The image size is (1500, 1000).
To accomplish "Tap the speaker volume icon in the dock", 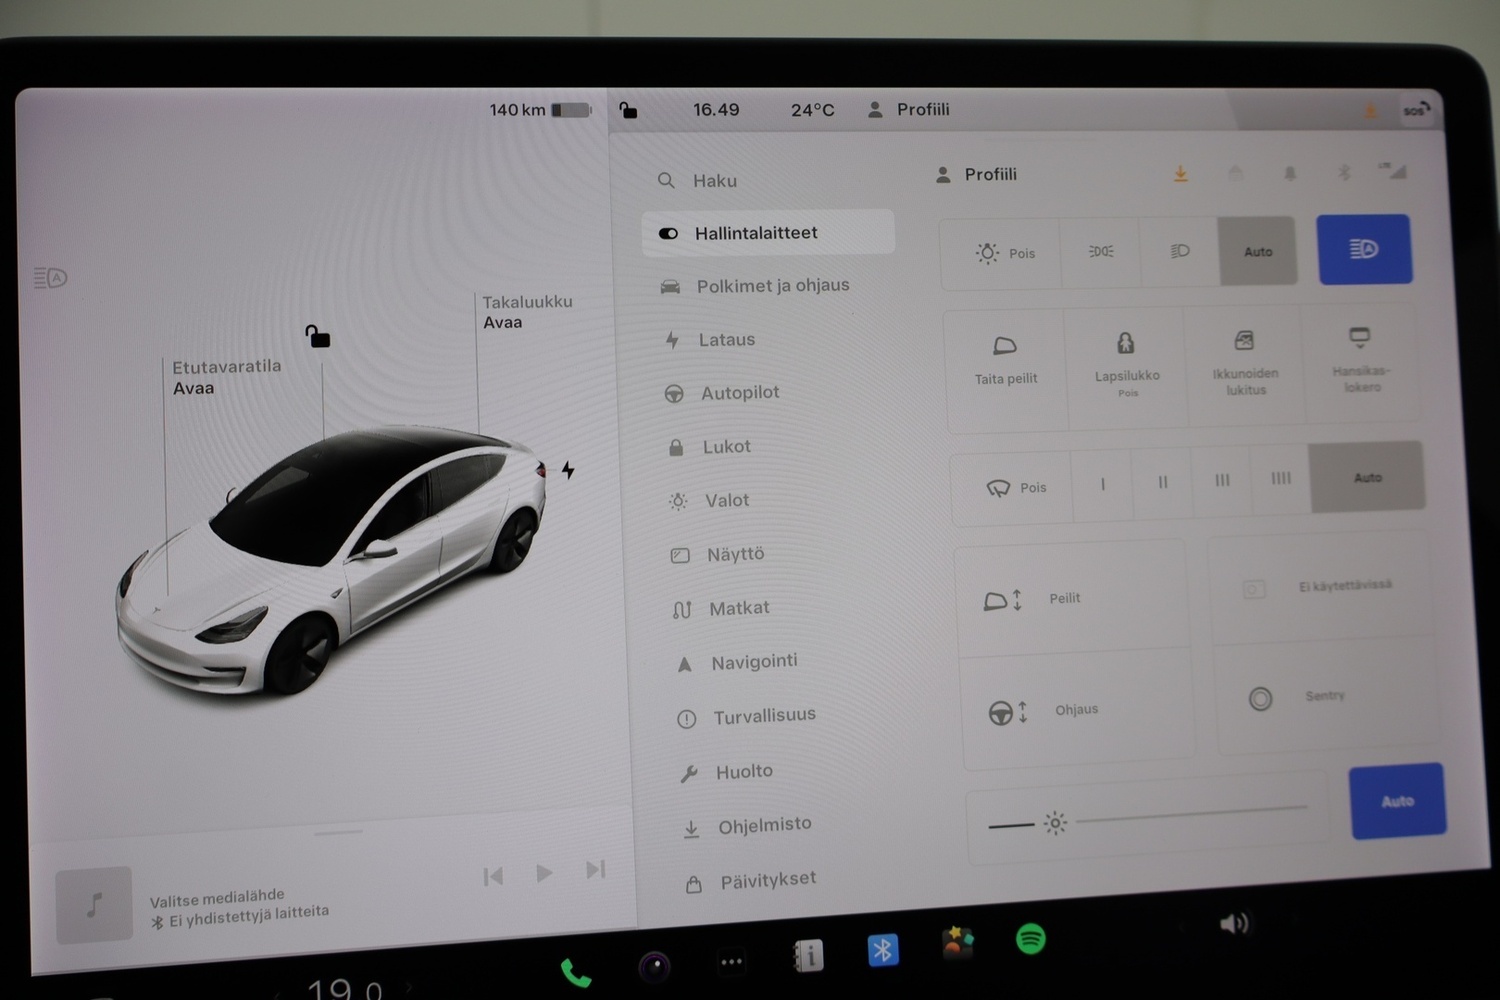I will click(x=1234, y=923).
